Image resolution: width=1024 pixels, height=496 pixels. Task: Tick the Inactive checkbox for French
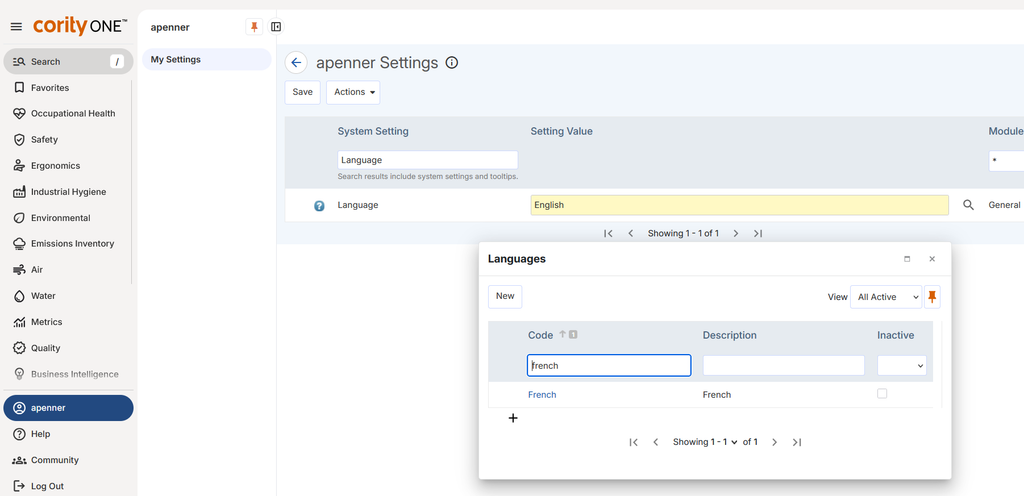882,394
